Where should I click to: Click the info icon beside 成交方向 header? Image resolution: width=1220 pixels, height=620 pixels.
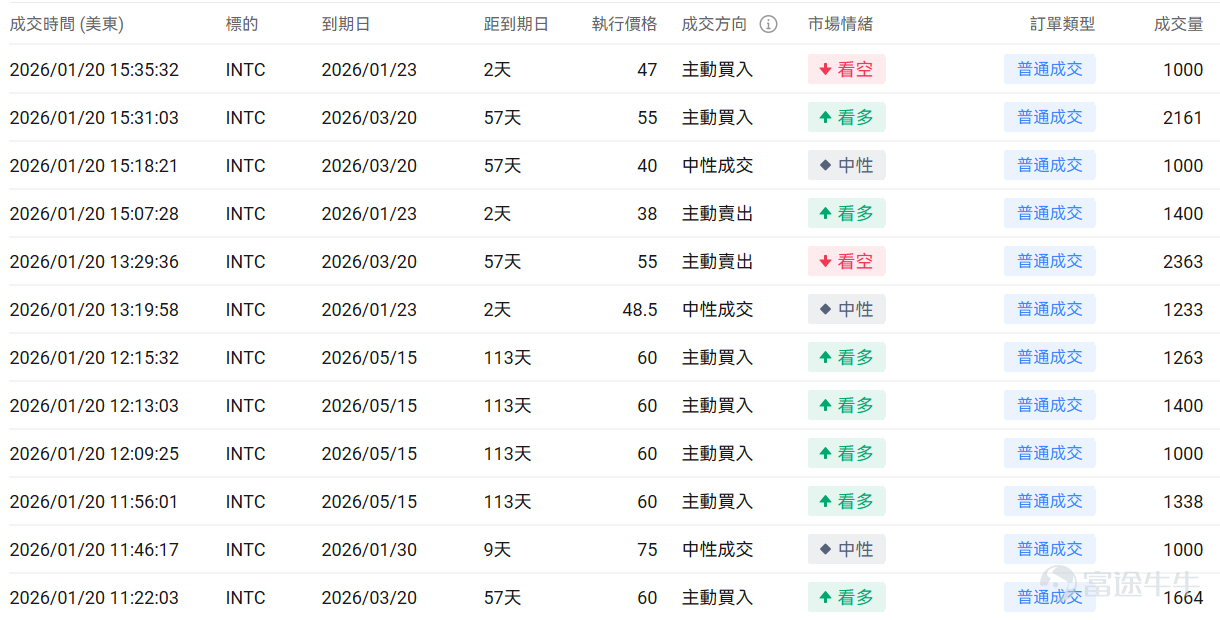click(x=768, y=24)
